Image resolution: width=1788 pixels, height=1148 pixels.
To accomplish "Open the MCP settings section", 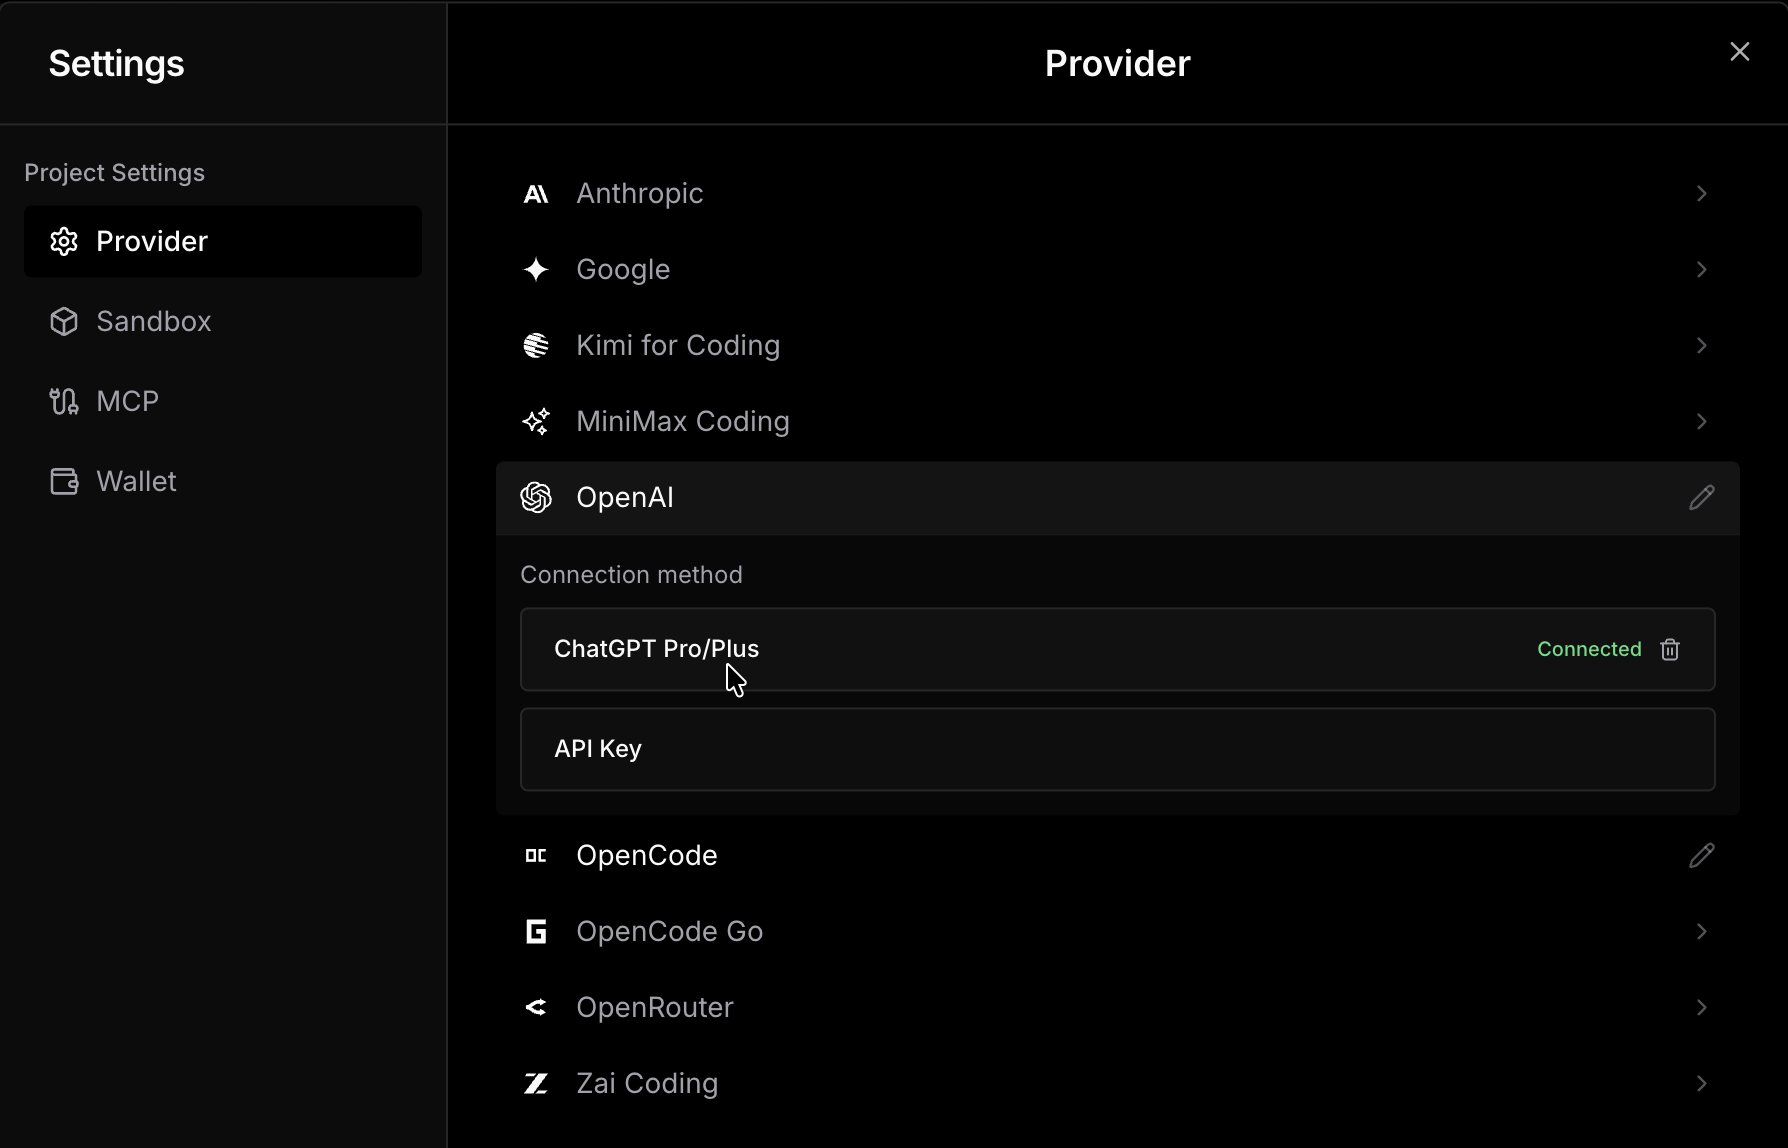I will tap(127, 402).
